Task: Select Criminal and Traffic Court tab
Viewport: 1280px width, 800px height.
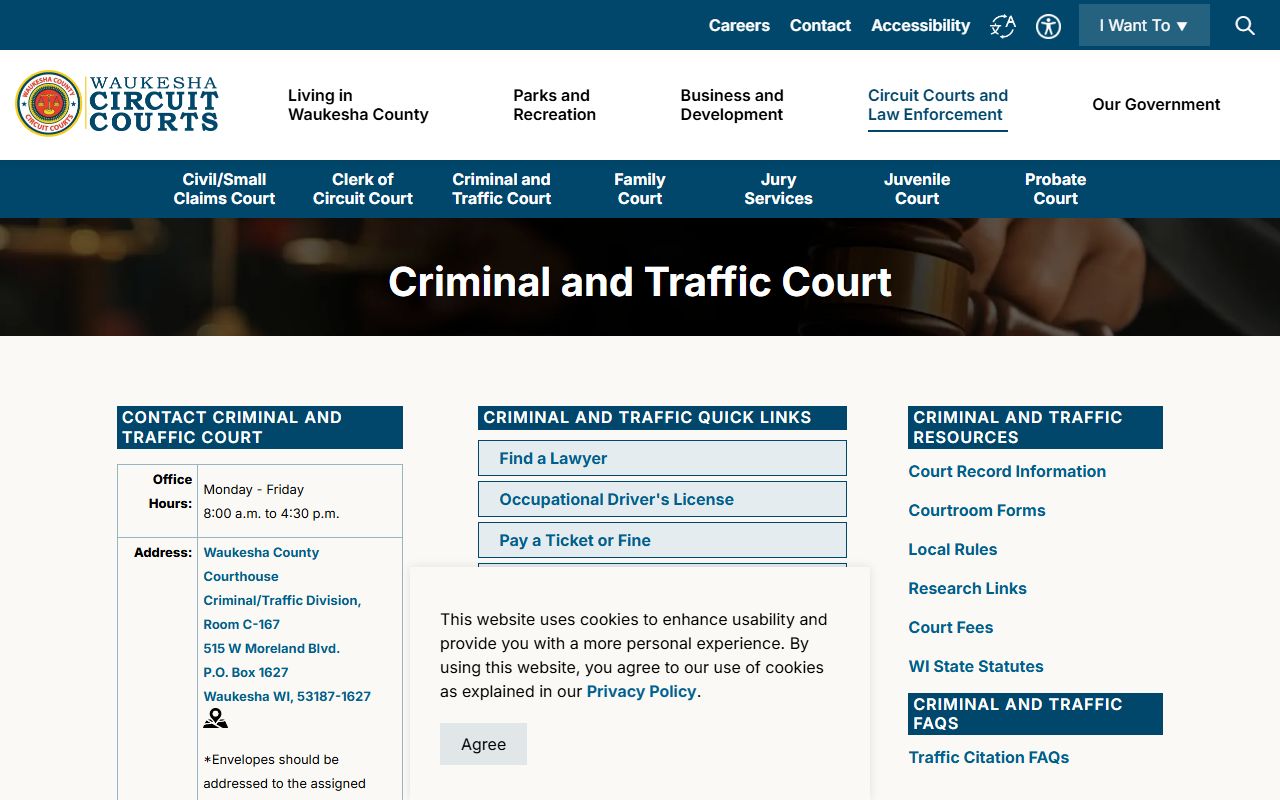Action: coord(501,189)
